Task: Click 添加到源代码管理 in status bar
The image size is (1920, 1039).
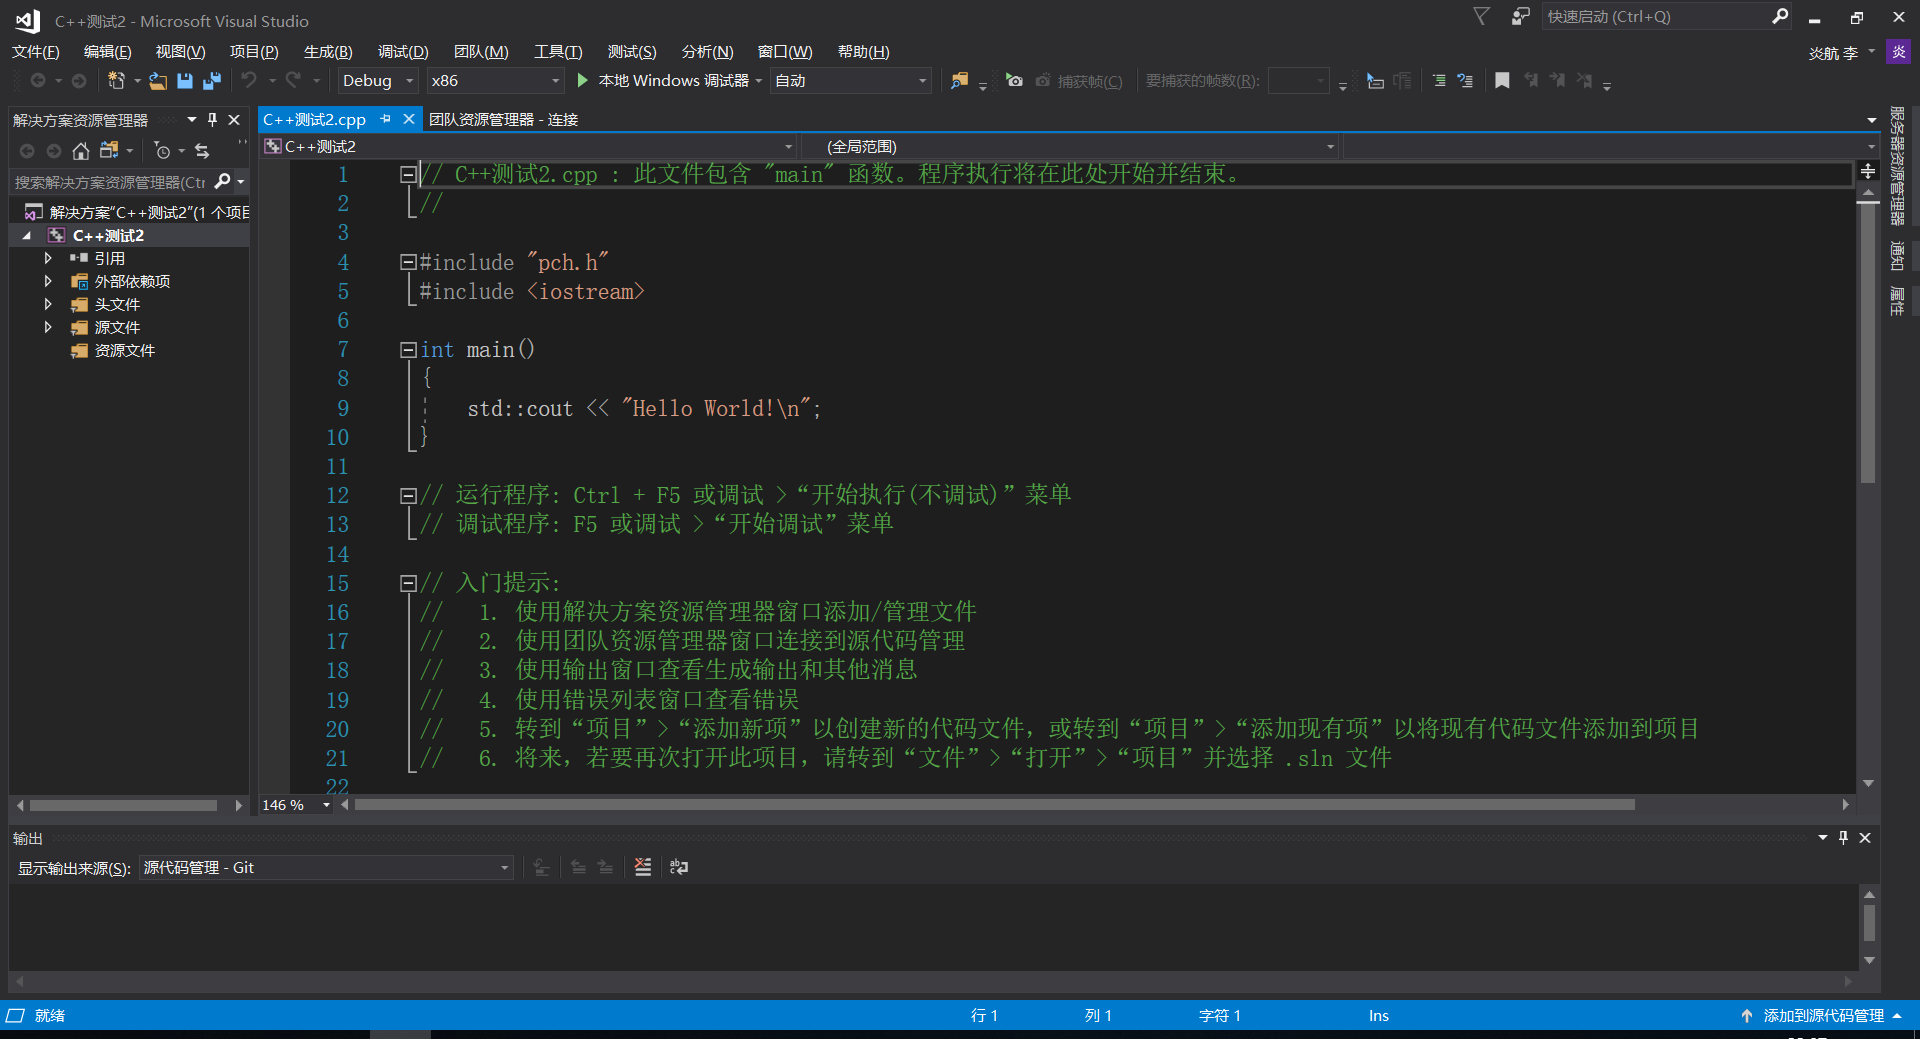Action: point(1823,1015)
